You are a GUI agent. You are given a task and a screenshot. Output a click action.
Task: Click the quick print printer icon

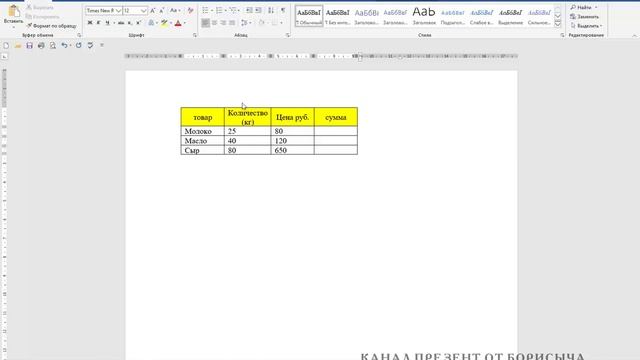(x=41, y=46)
